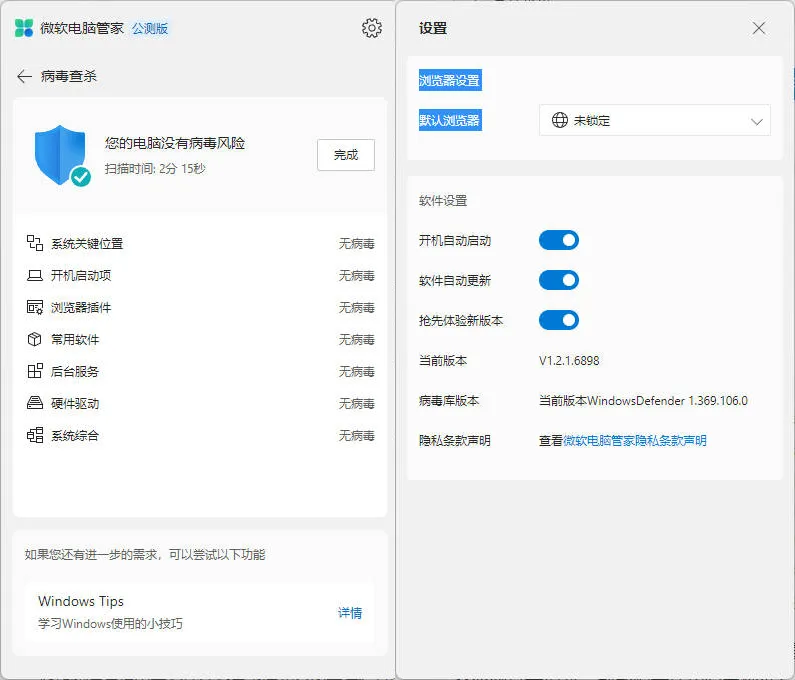Select the 常用软件 row label
Screen dimensions: 795x680
[75, 339]
